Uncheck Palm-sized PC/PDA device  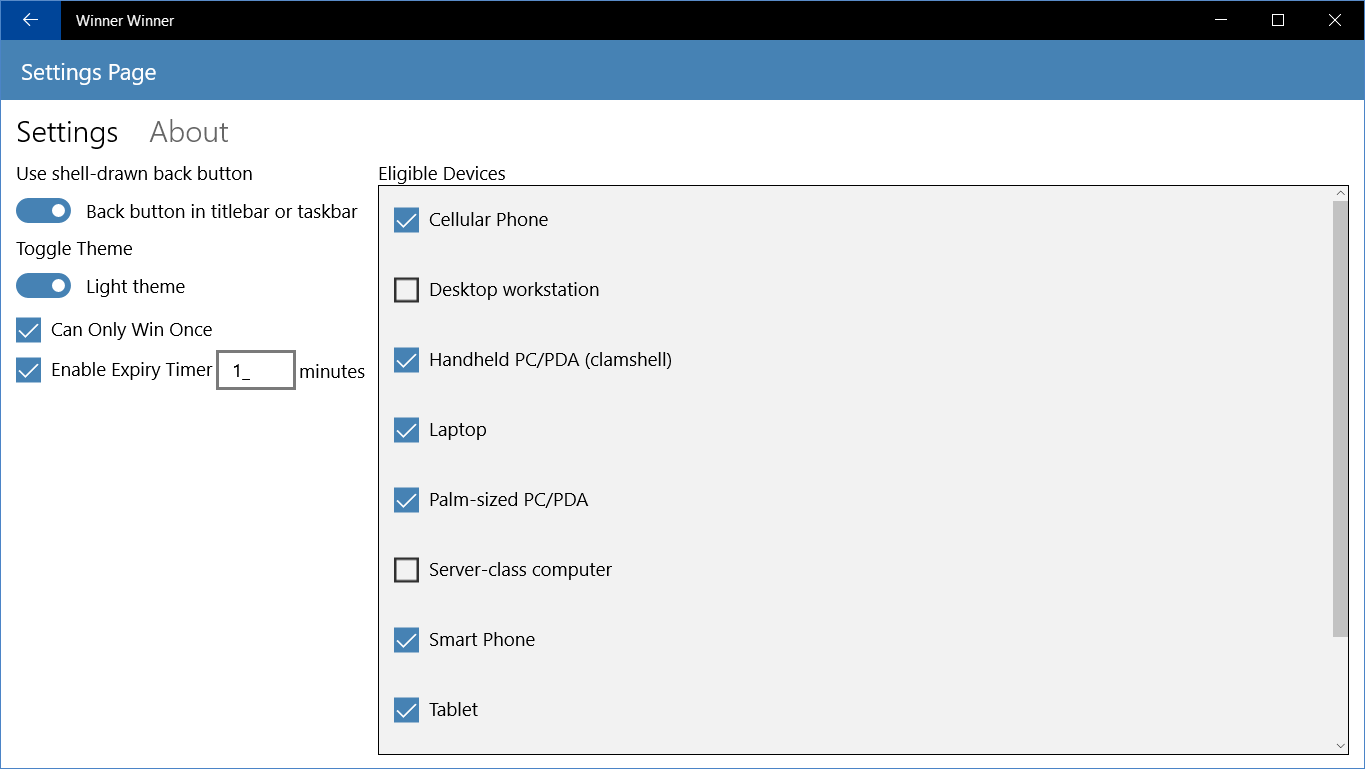[406, 500]
